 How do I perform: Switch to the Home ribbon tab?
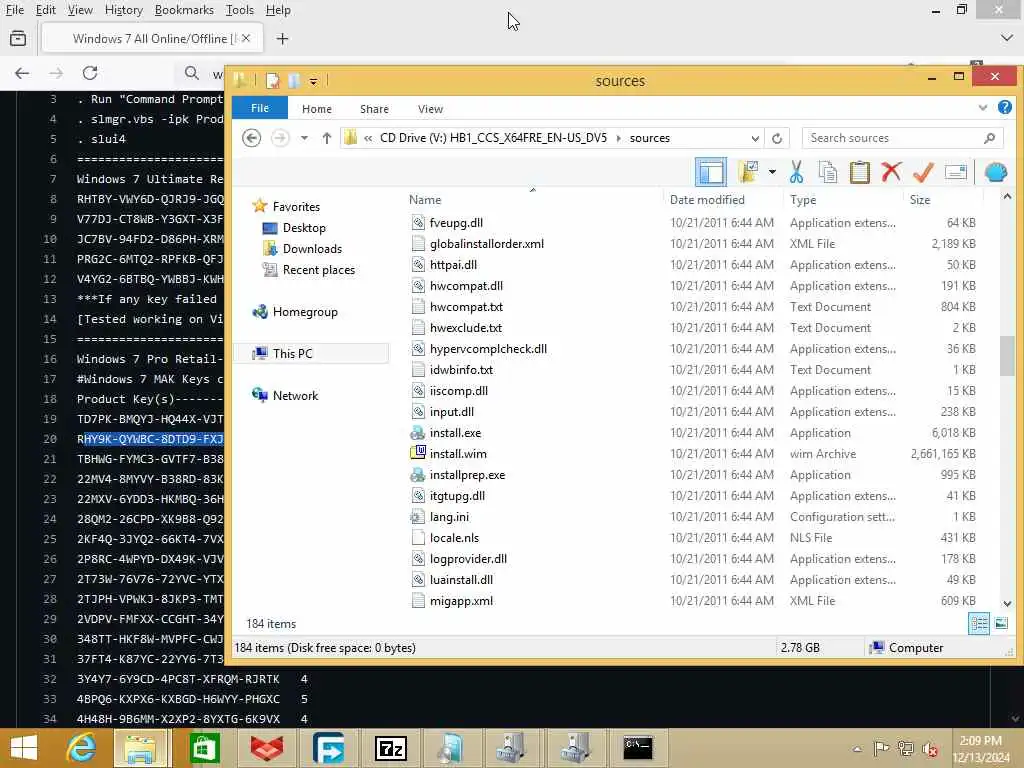pos(317,109)
